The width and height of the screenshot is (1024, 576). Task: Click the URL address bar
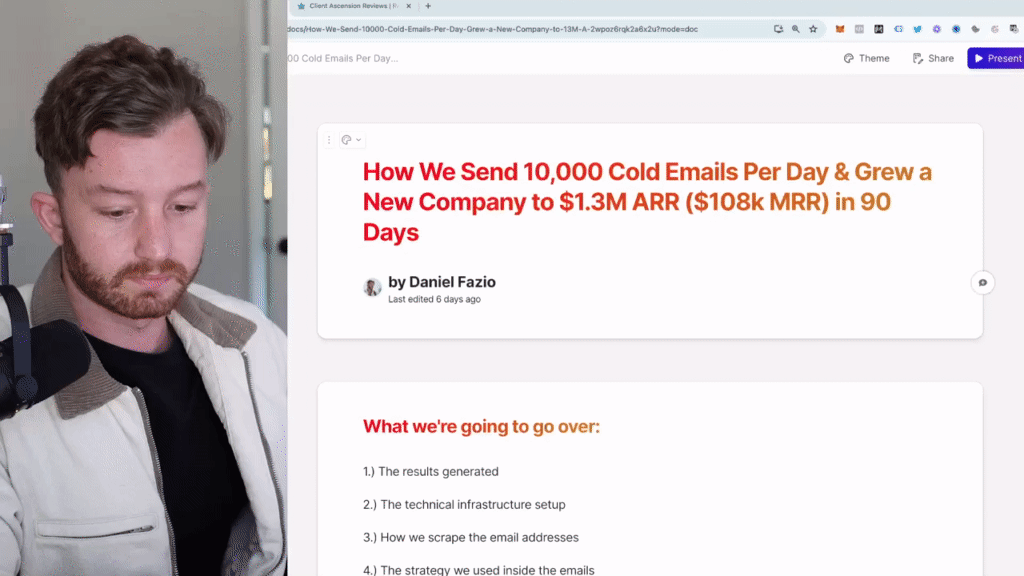493,29
